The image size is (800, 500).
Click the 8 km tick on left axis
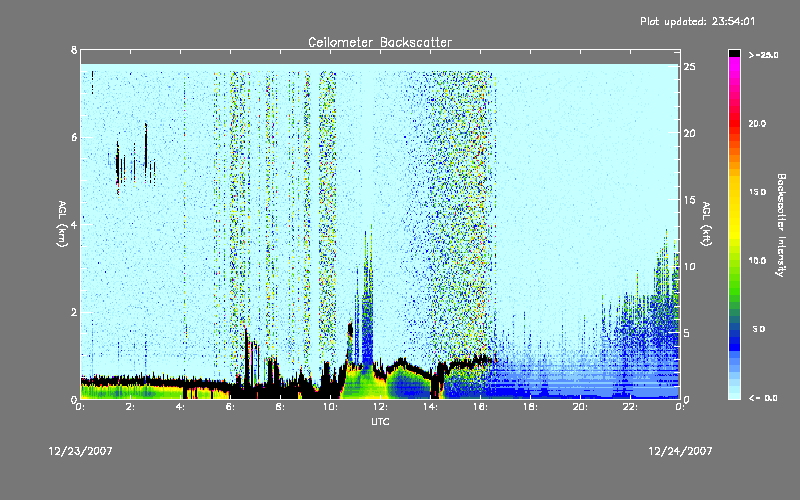tap(74, 50)
